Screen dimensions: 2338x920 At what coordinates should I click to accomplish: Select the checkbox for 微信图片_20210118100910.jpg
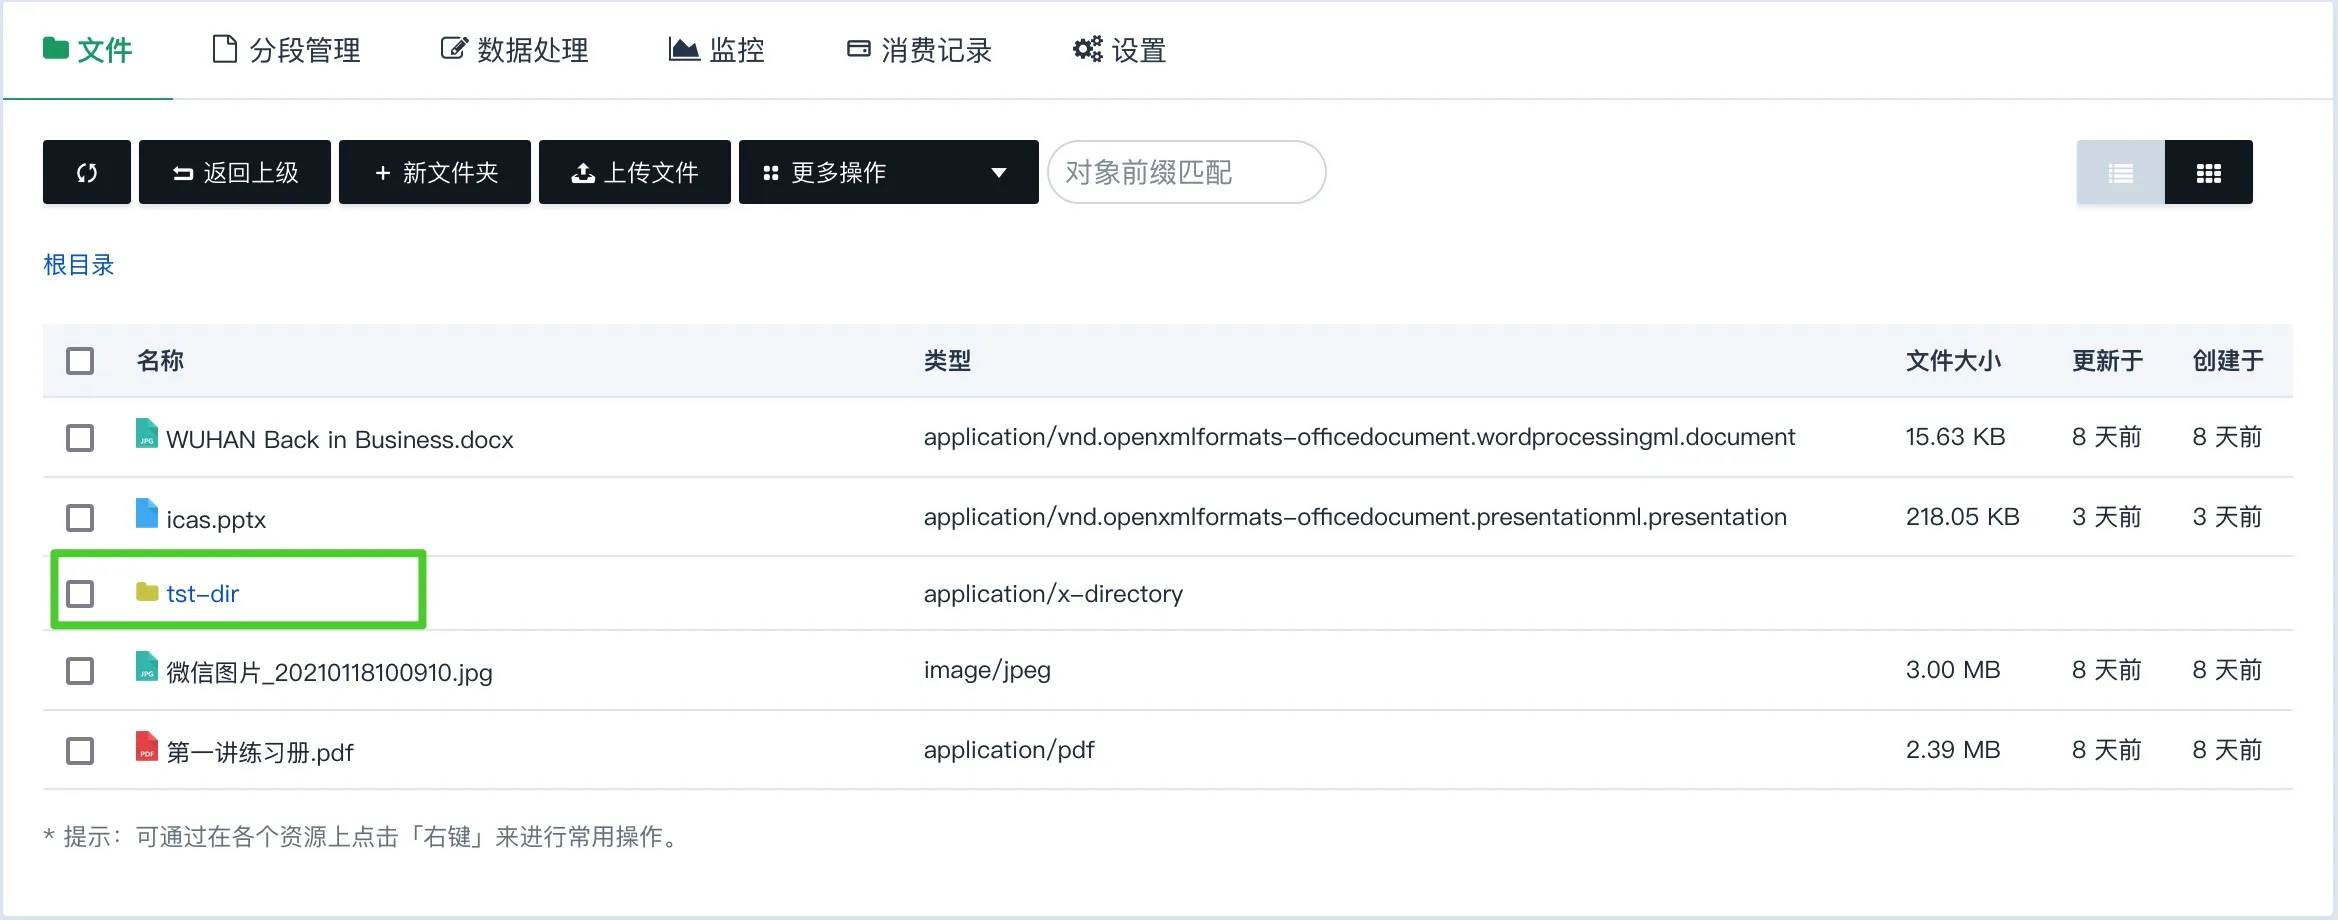80,671
